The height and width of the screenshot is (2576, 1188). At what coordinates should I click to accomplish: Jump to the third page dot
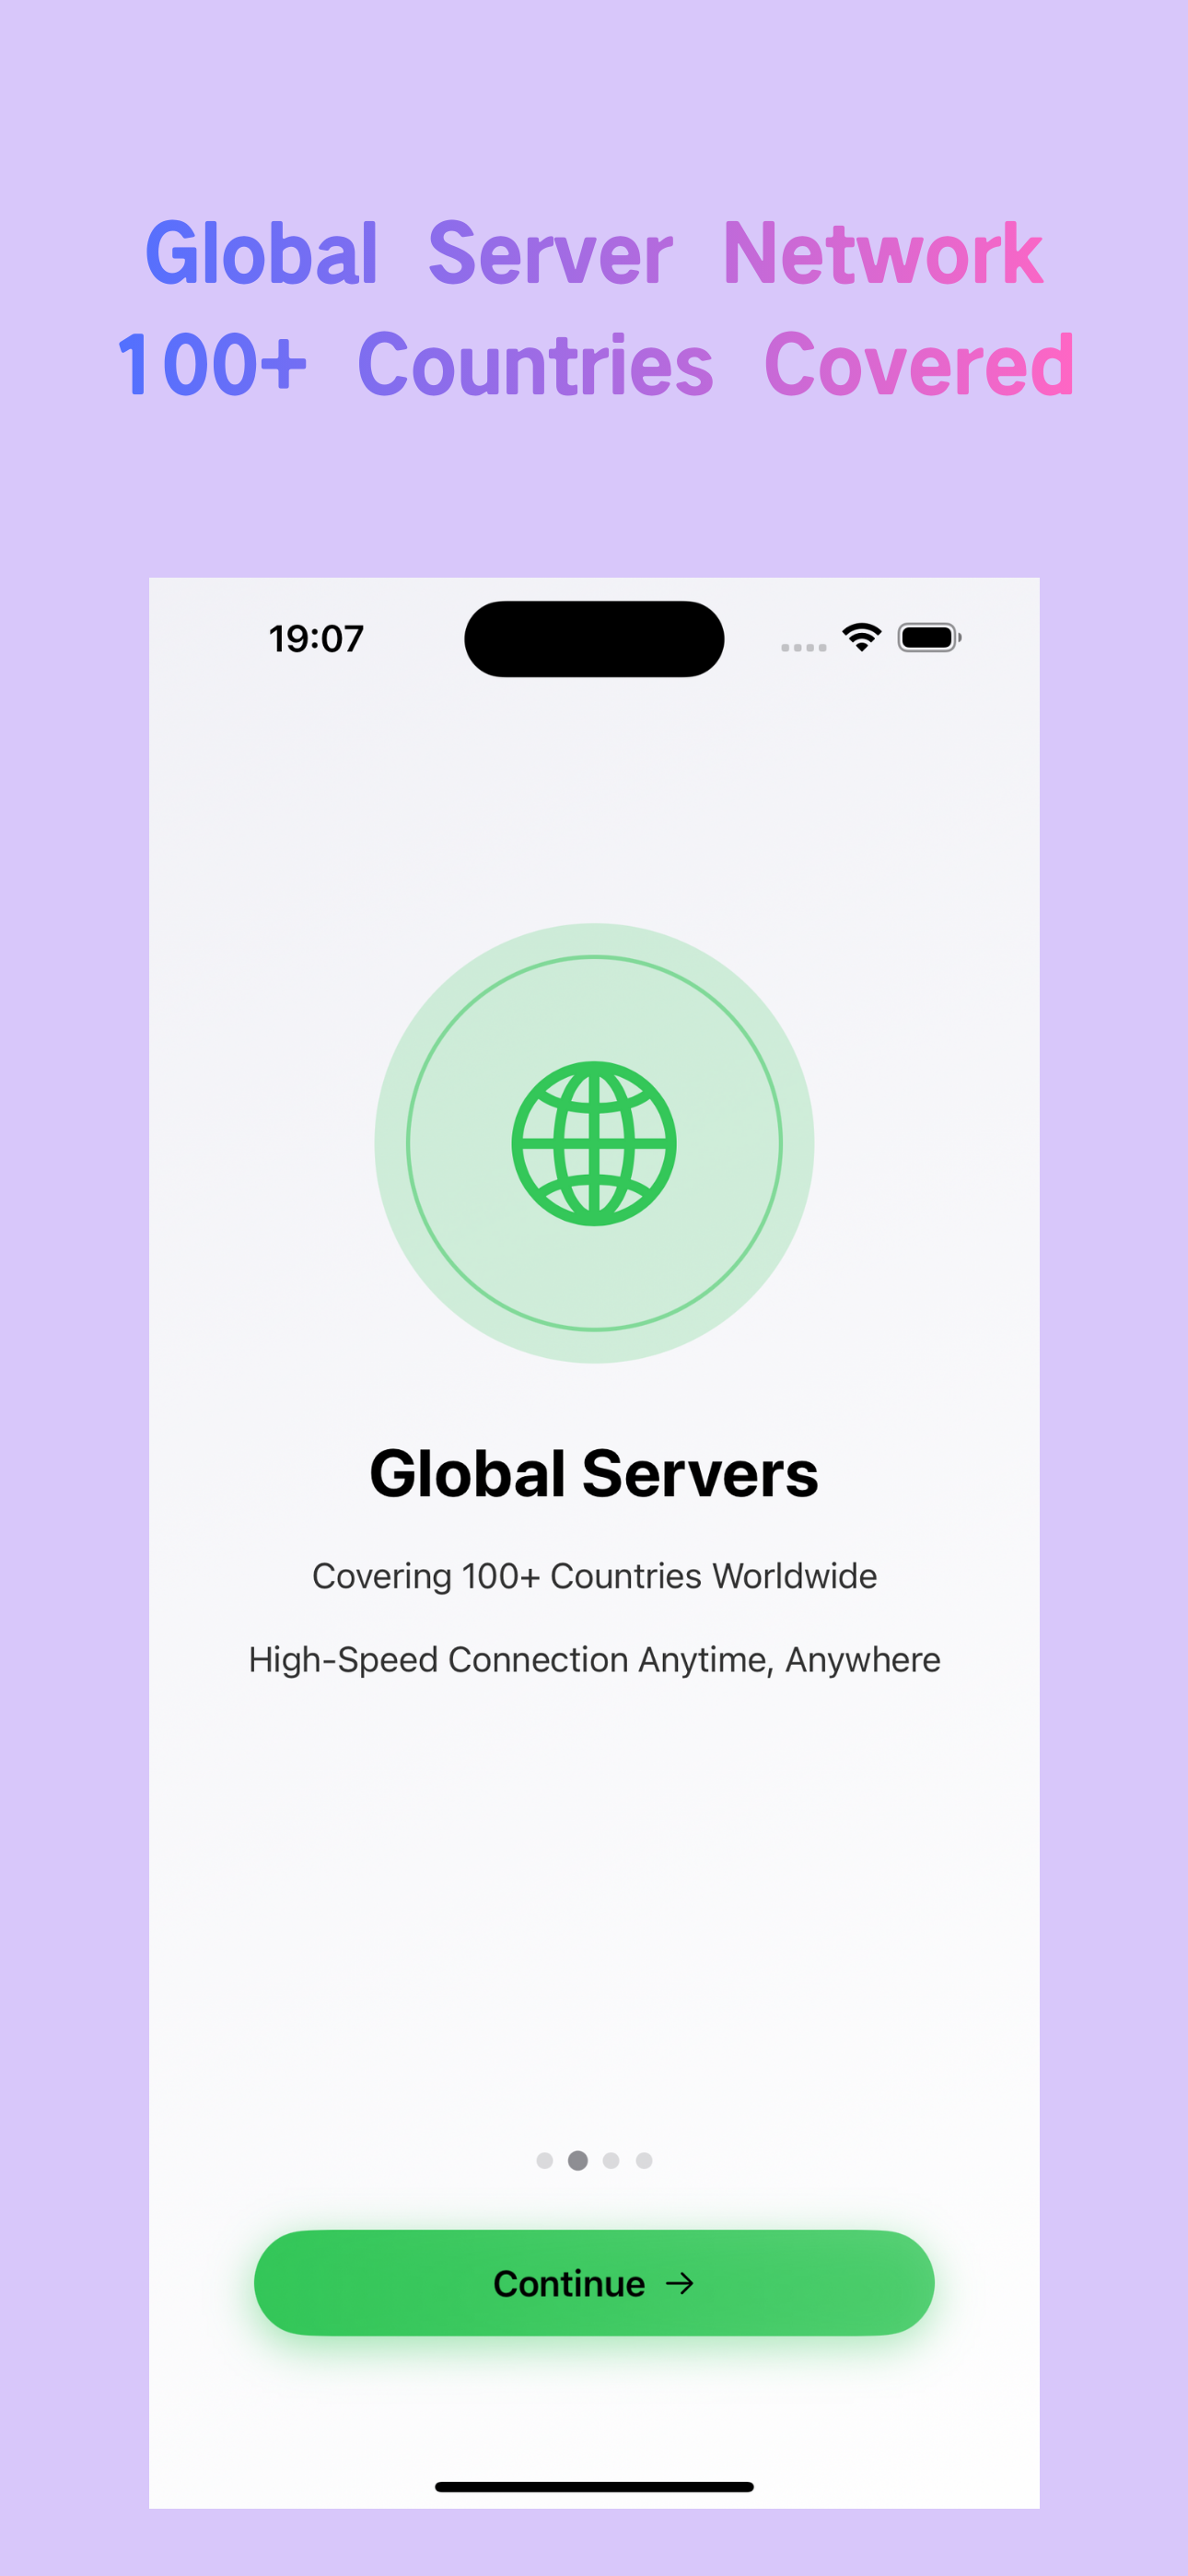pyautogui.click(x=611, y=2160)
